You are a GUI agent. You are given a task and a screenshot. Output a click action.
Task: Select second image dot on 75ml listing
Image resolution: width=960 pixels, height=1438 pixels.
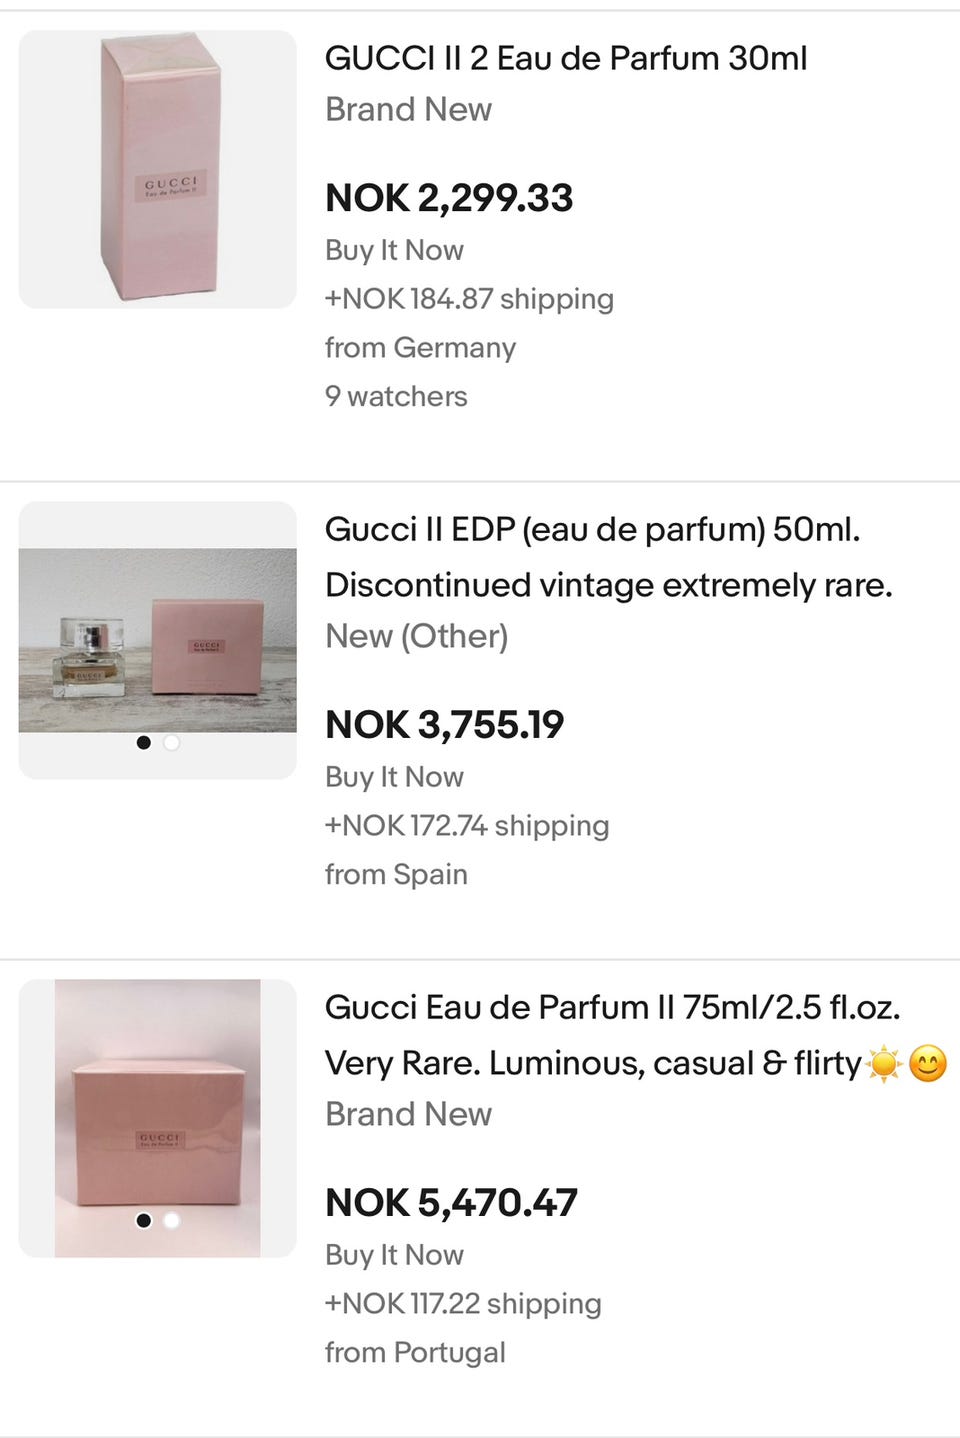pyautogui.click(x=172, y=1221)
